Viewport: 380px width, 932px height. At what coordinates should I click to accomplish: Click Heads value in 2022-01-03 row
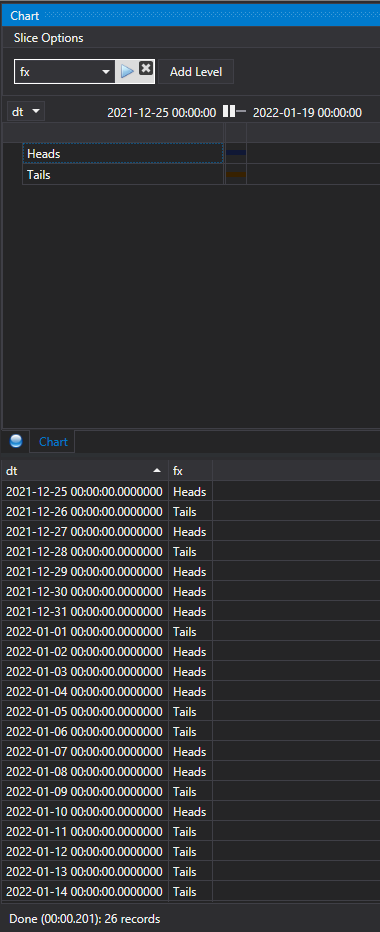coord(190,672)
